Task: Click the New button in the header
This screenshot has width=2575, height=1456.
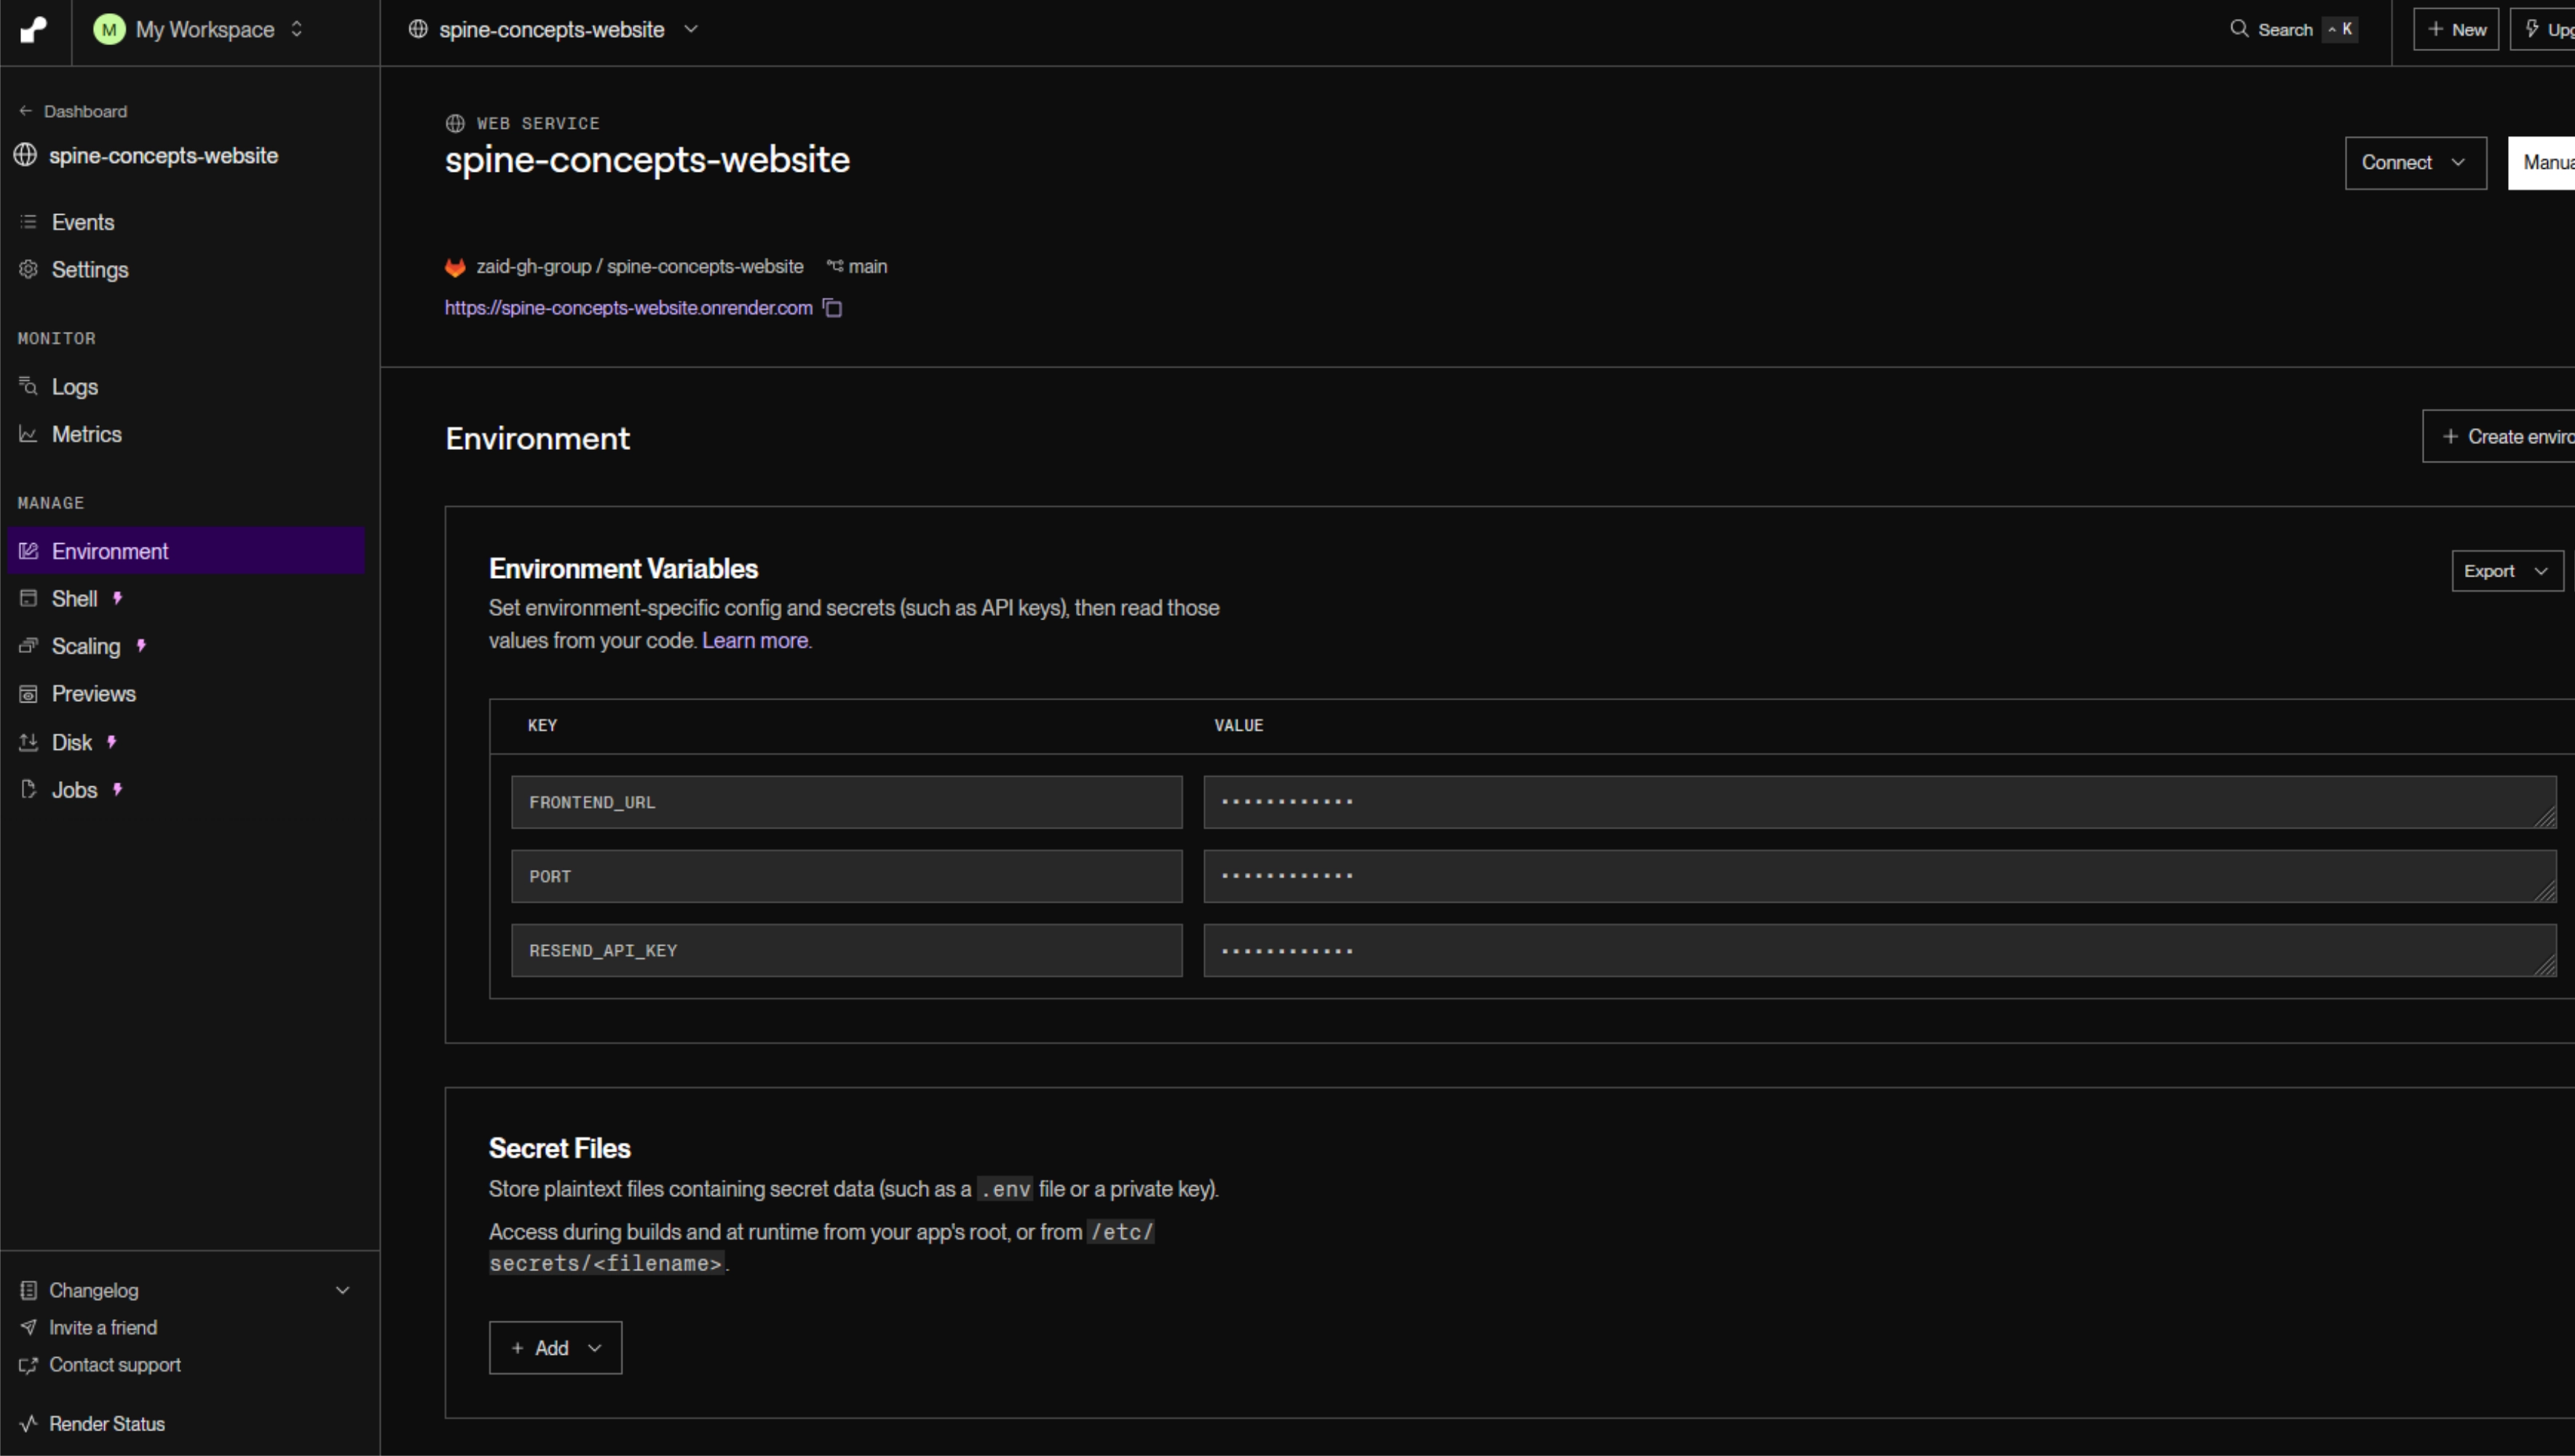Action: tap(2456, 29)
